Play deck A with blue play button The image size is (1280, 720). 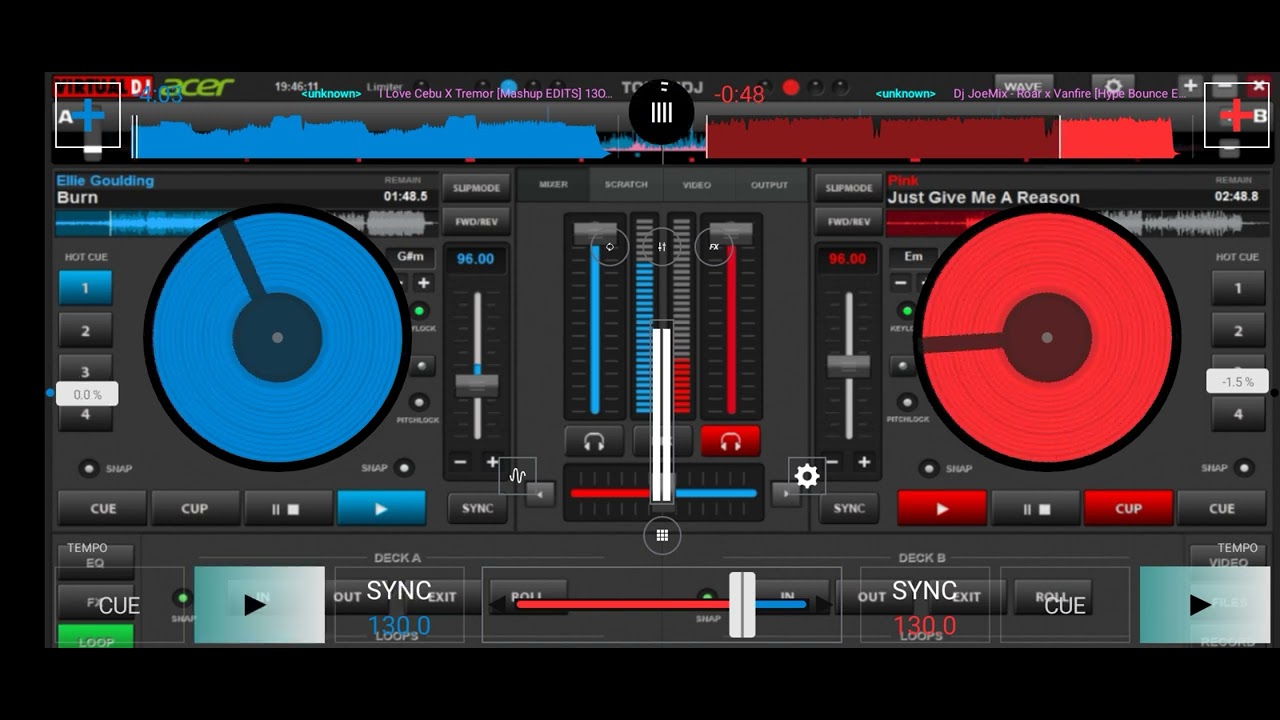[x=381, y=508]
